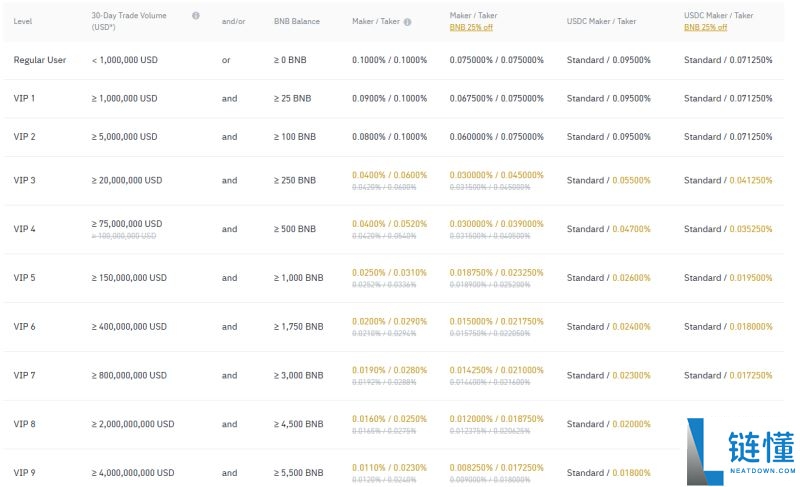This screenshot has width=800, height=487.
Task: Click the 0.0110% / 0.0230% VIP 9 fee
Action: pyautogui.click(x=389, y=468)
